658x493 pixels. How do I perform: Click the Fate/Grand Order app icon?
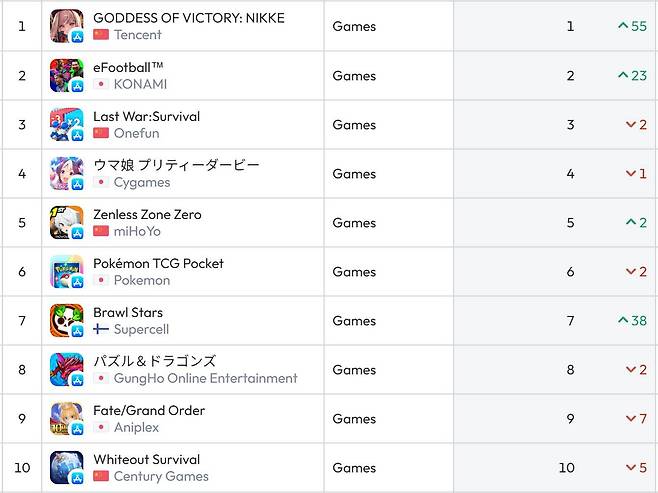[67, 418]
